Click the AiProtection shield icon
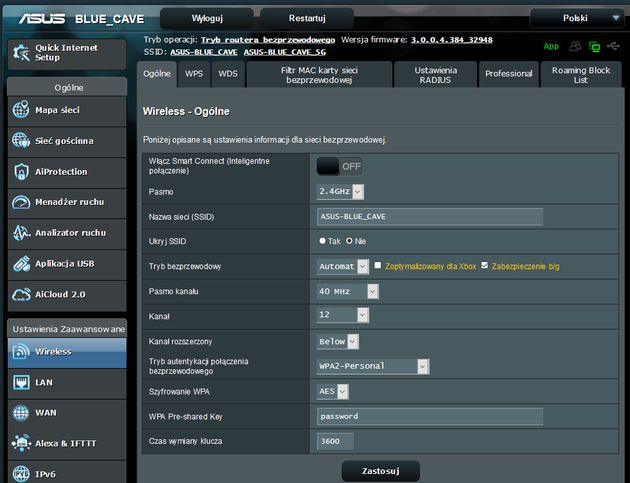The width and height of the screenshot is (630, 483). [21, 172]
